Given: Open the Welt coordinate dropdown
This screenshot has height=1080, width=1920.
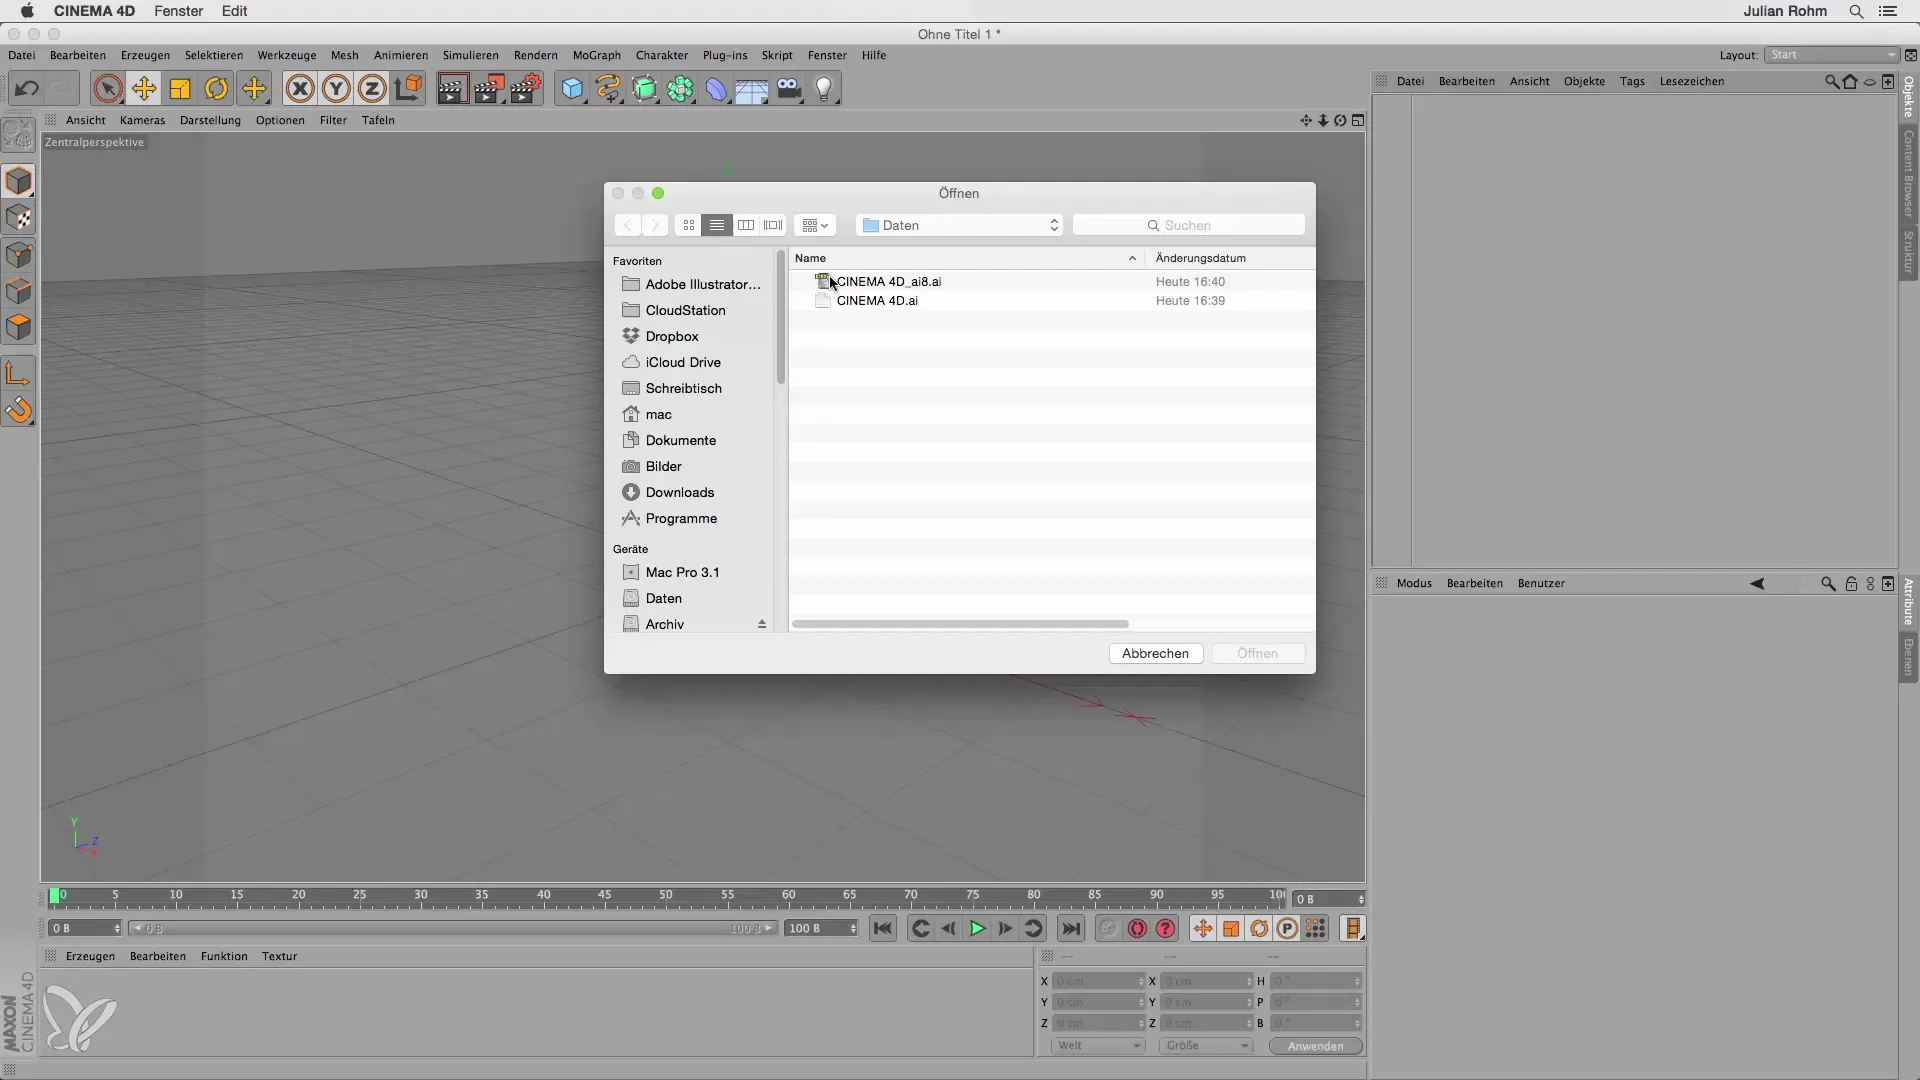Looking at the screenshot, I should click(x=1097, y=1046).
